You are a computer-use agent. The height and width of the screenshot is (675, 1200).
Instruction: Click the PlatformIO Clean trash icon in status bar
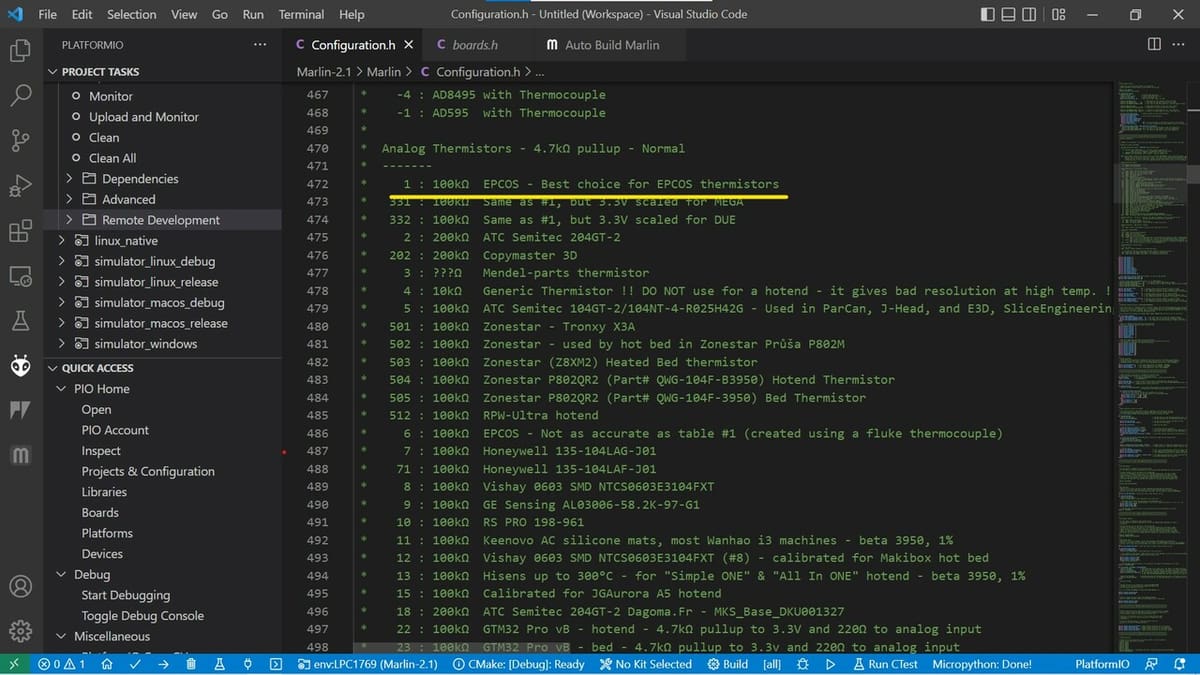click(191, 664)
